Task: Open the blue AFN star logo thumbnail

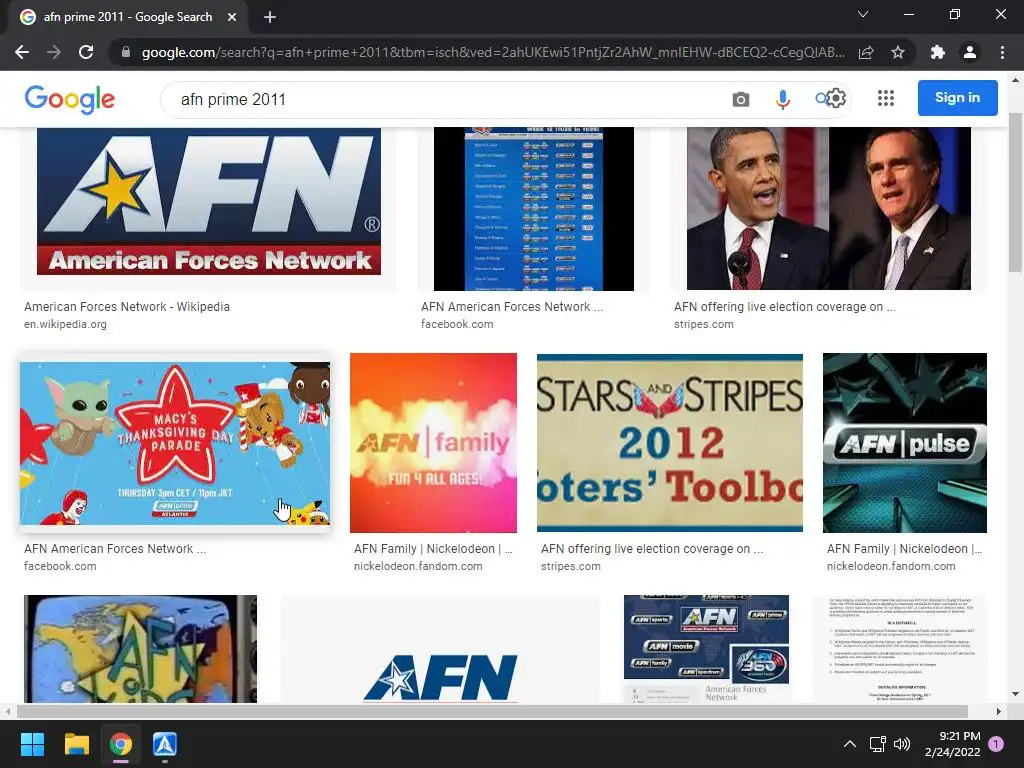Action: [x=440, y=648]
